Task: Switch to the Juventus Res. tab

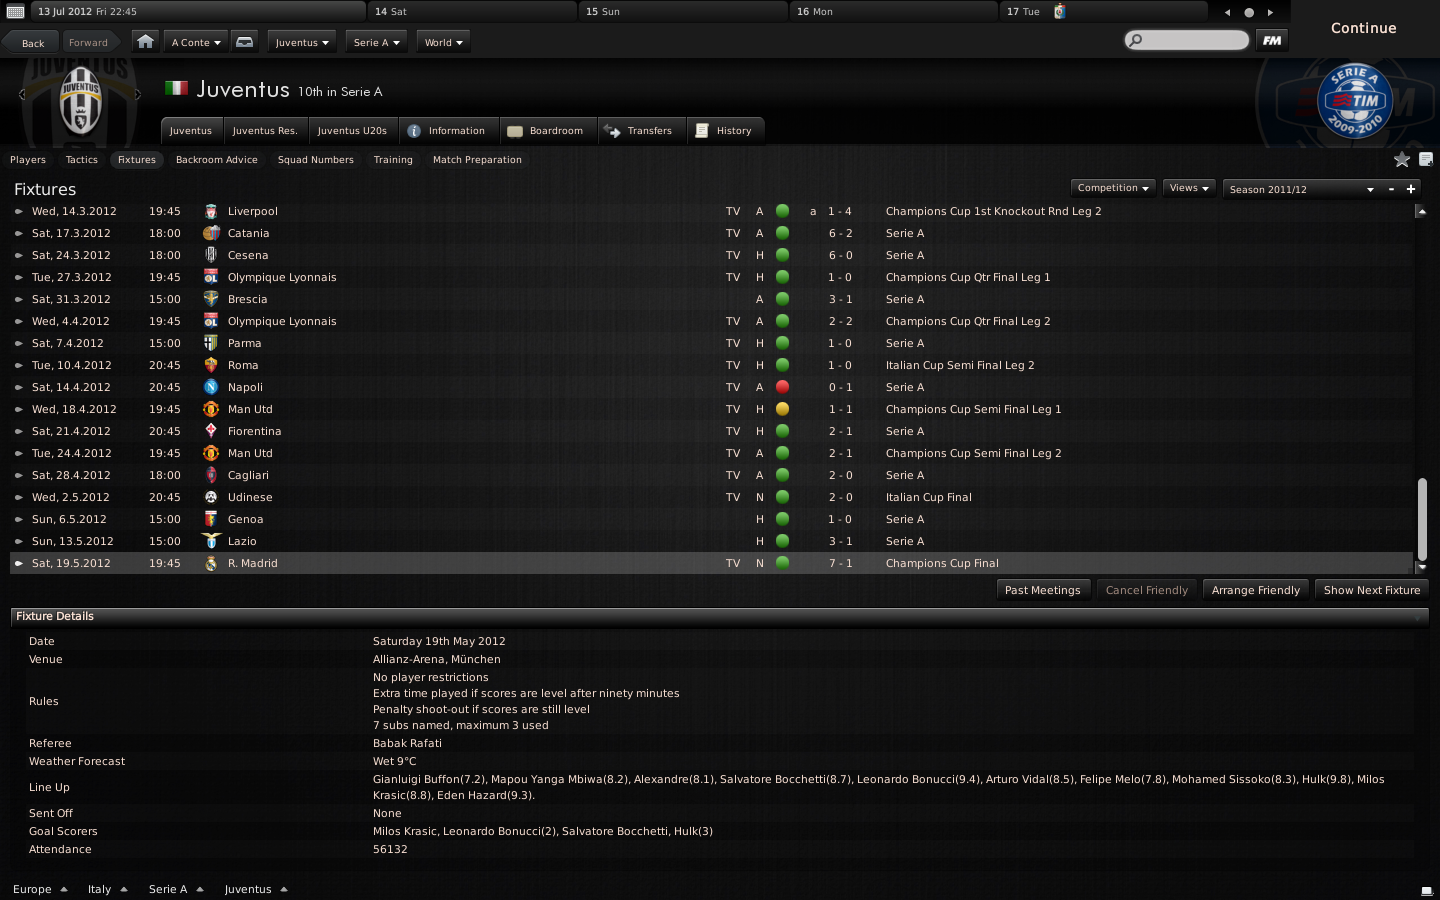Action: [x=265, y=131]
